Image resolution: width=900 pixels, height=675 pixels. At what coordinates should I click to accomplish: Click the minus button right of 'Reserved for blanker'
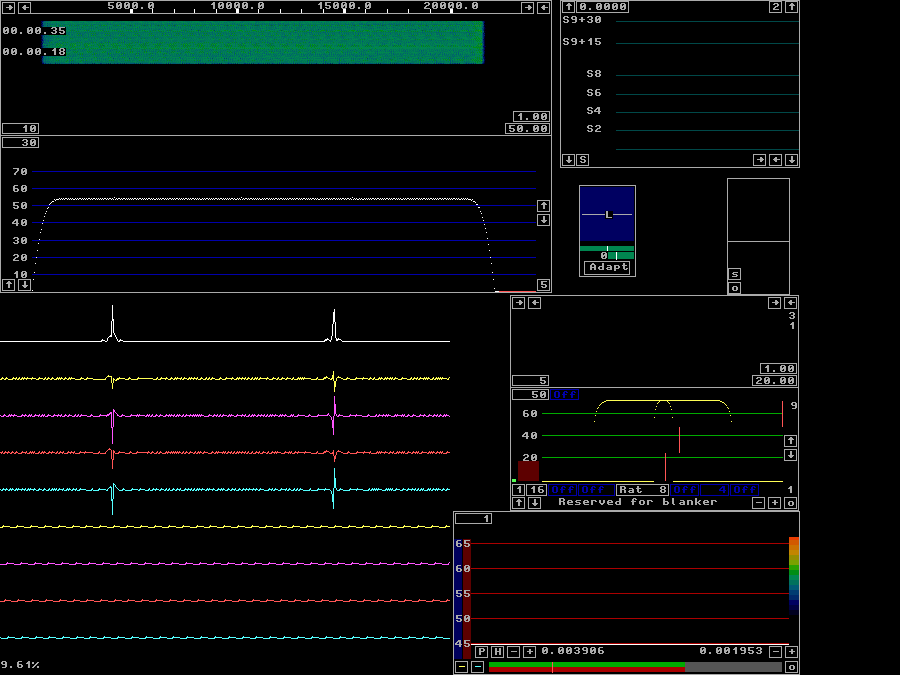[758, 503]
